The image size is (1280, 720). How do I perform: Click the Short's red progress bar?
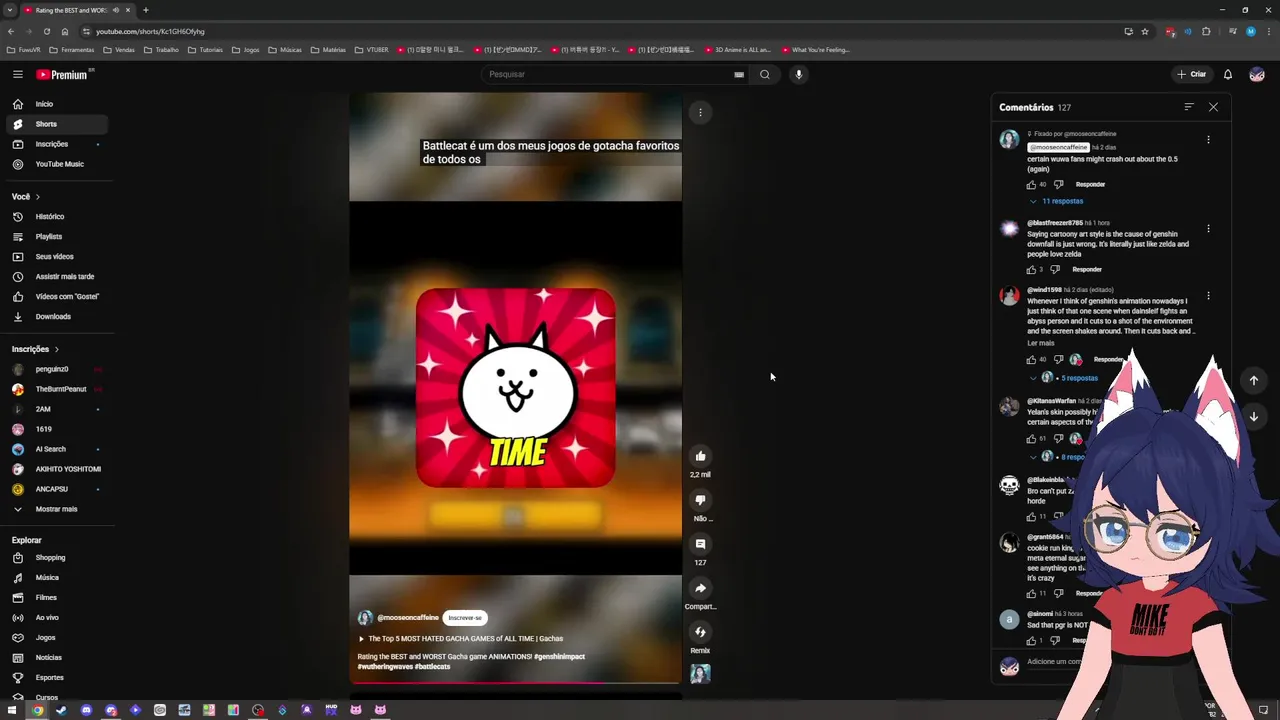click(x=515, y=684)
